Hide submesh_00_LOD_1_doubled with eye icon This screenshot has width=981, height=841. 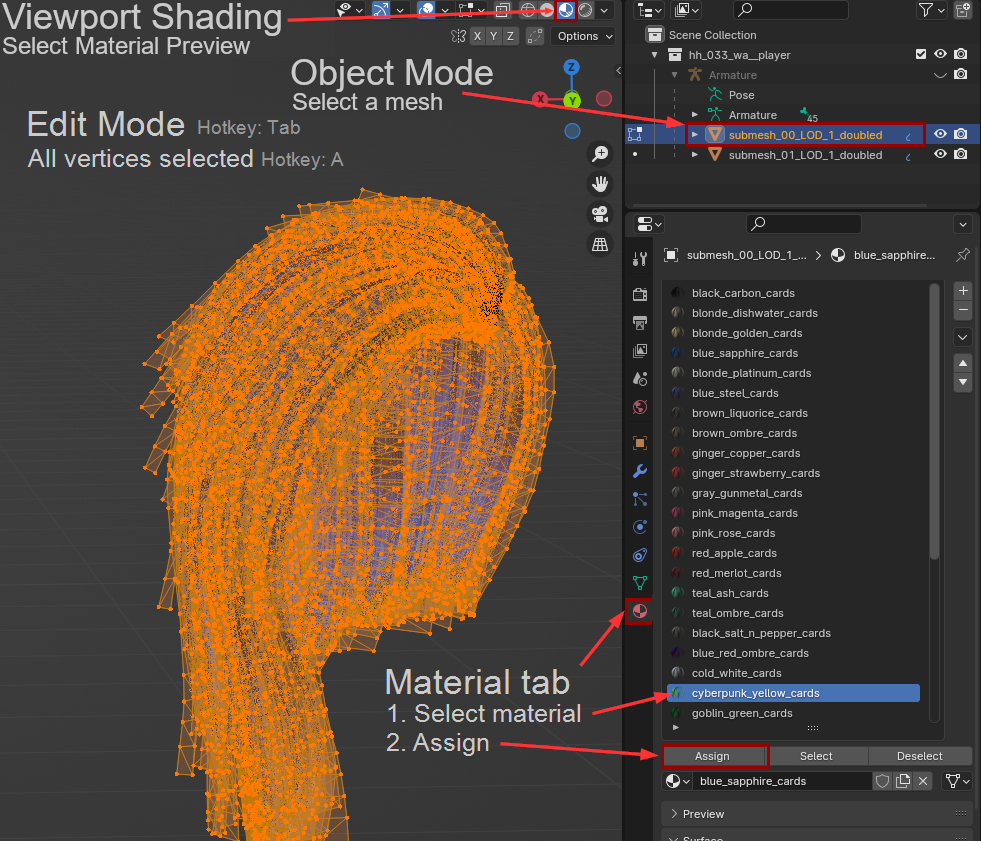[x=940, y=134]
